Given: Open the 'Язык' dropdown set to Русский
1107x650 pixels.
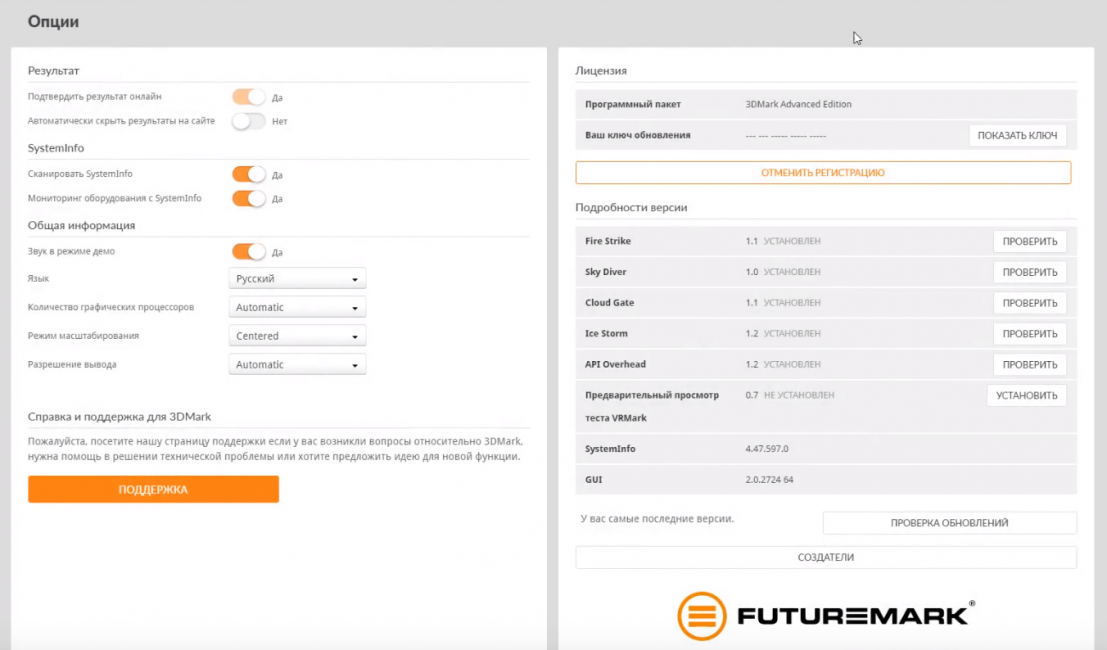Looking at the screenshot, I should point(297,279).
